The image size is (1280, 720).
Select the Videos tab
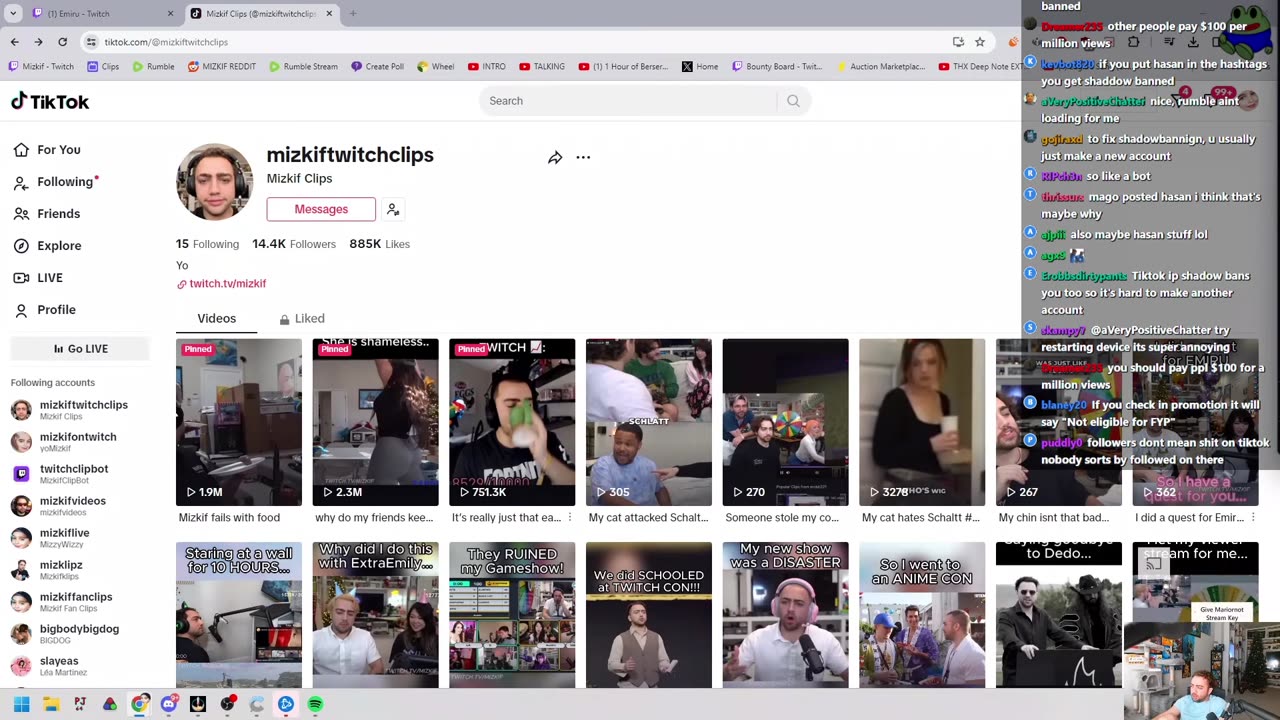coord(216,319)
